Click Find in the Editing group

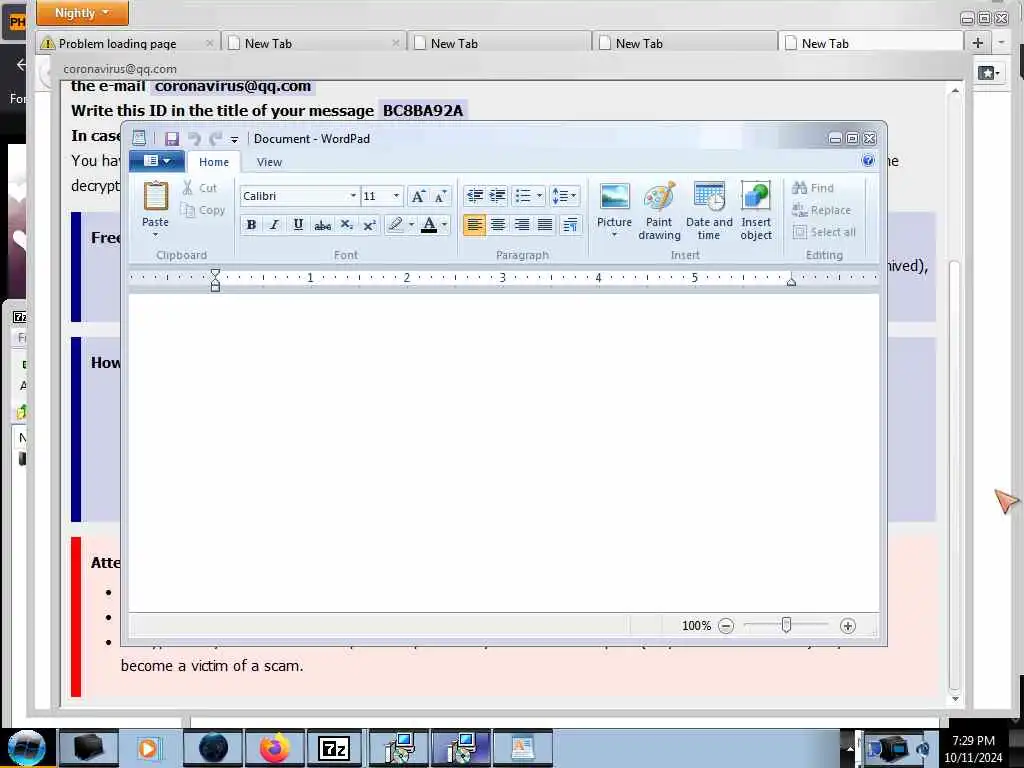click(x=813, y=188)
